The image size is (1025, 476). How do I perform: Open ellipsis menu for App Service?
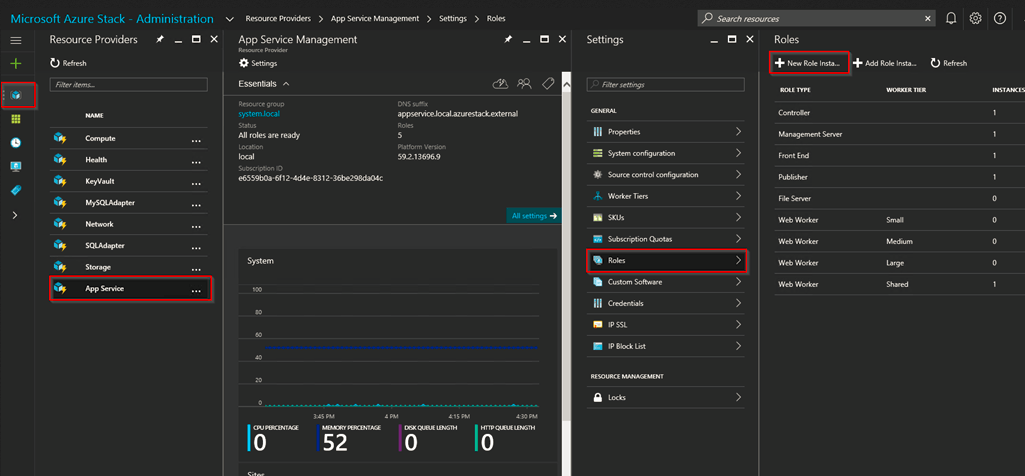(x=195, y=291)
